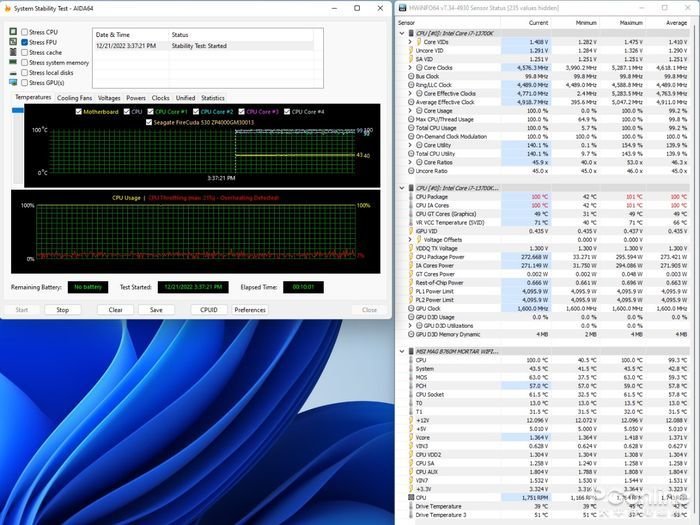
Task: Open the Statistics tab
Action: 213,98
